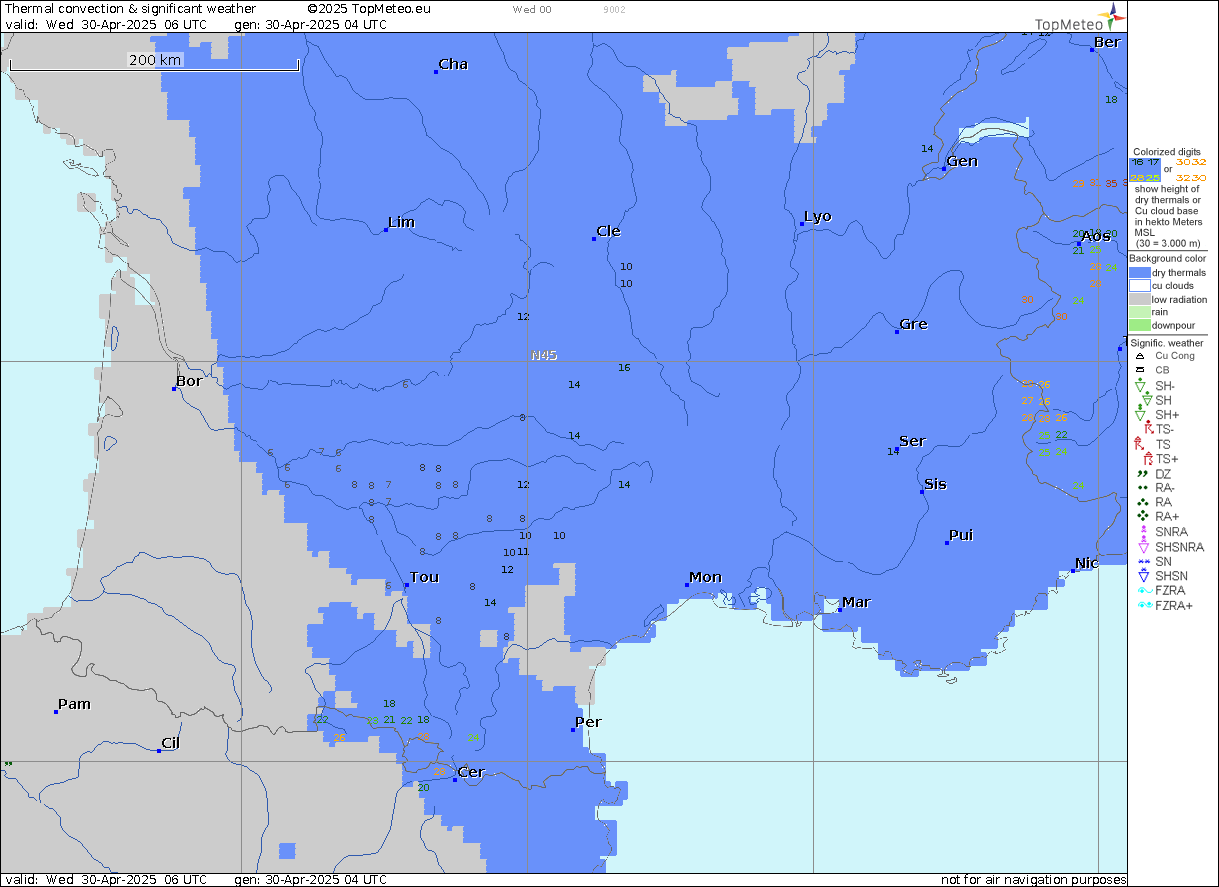Click the Aos city label
Image resolution: width=1219 pixels, height=887 pixels.
(1096, 236)
